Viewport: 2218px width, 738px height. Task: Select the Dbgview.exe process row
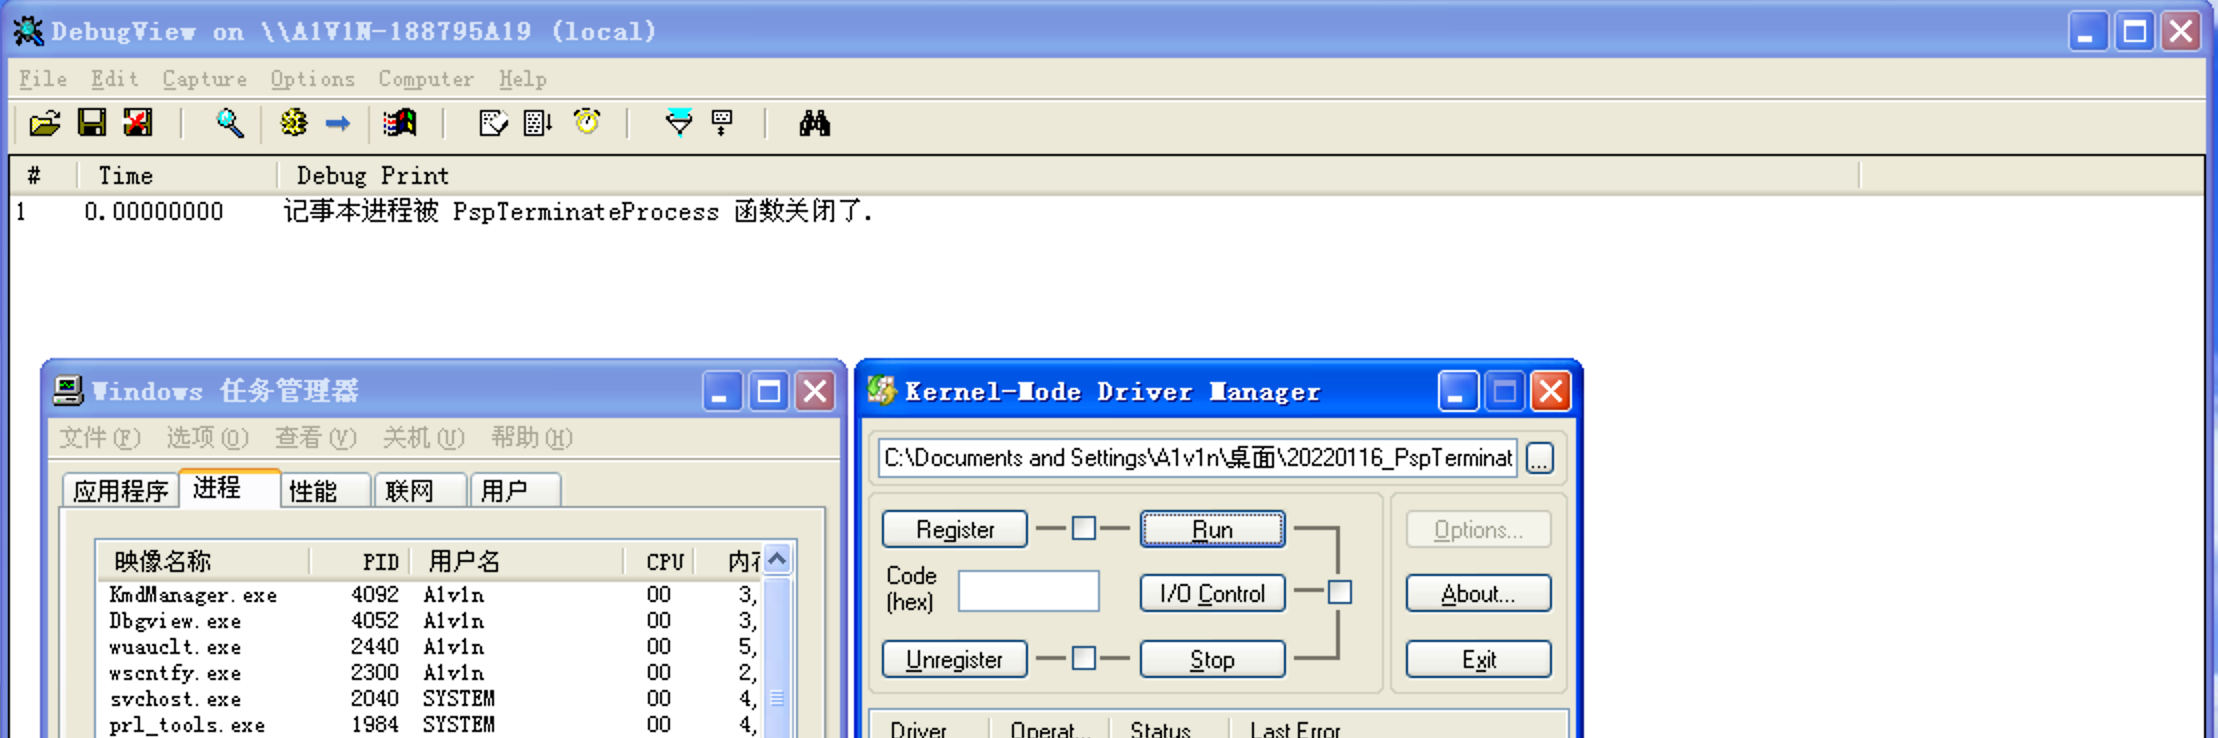431,620
